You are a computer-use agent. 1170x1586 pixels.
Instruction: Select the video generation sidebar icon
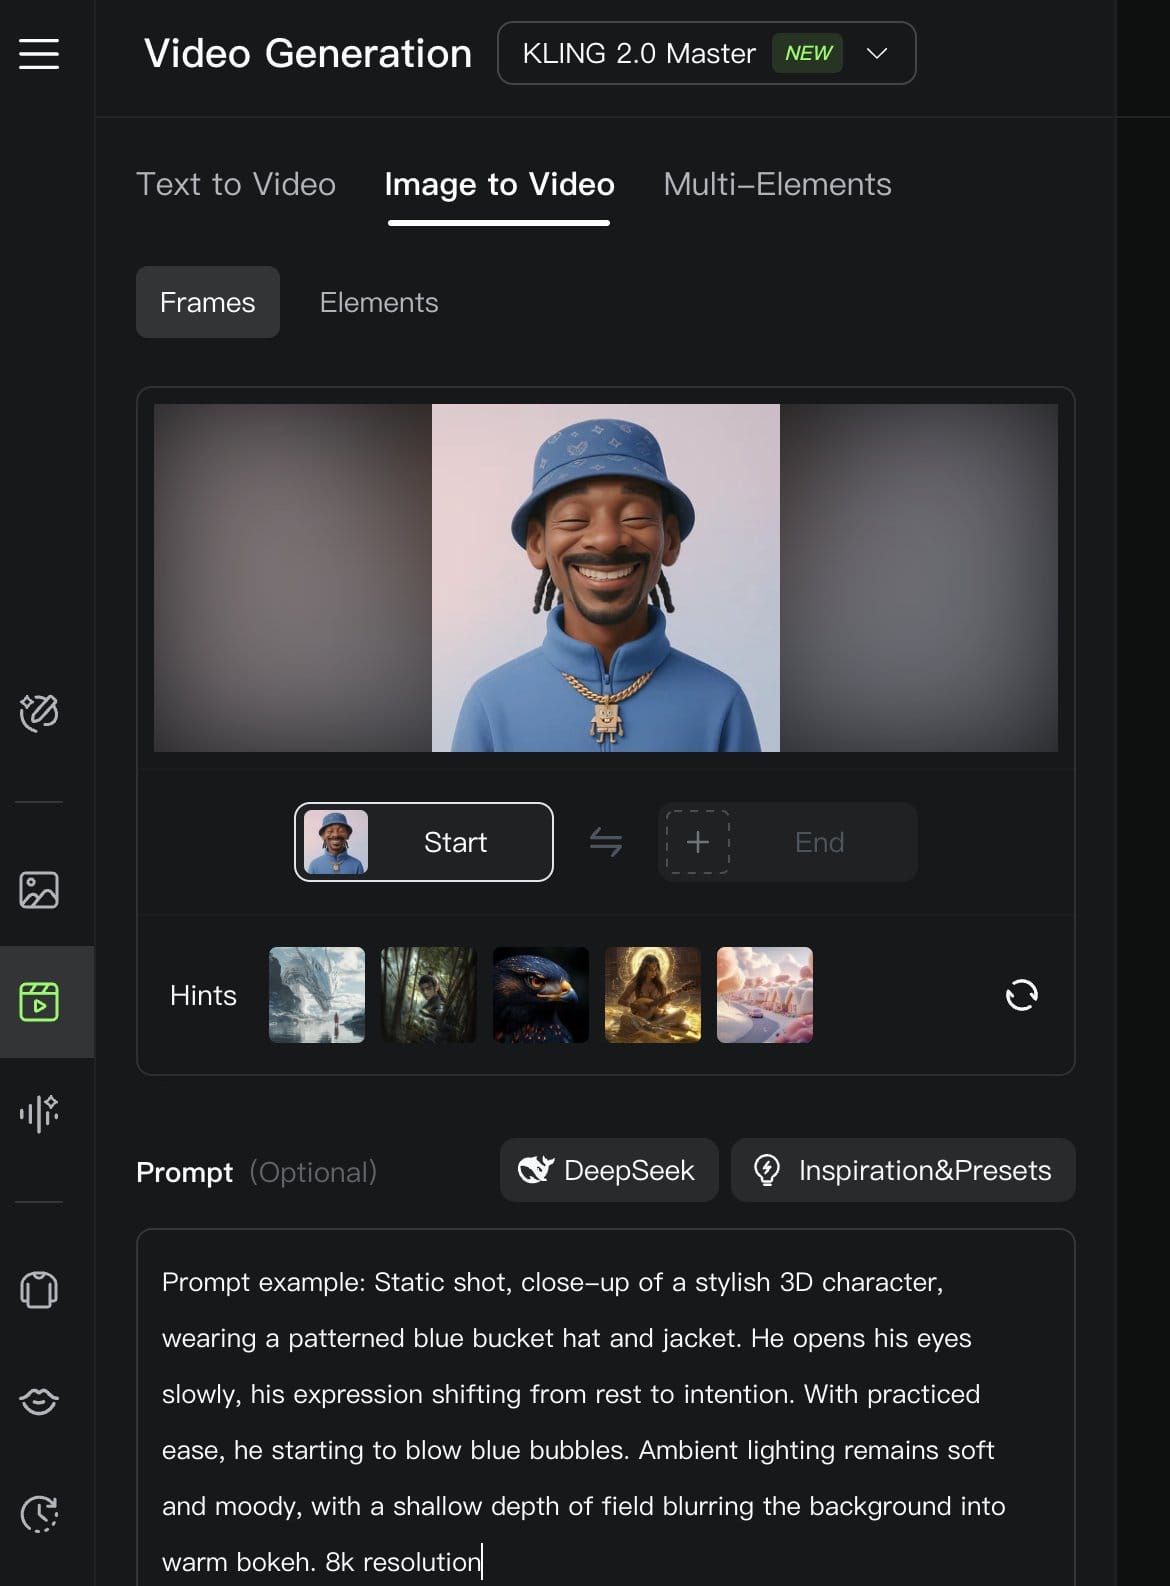coord(39,1001)
